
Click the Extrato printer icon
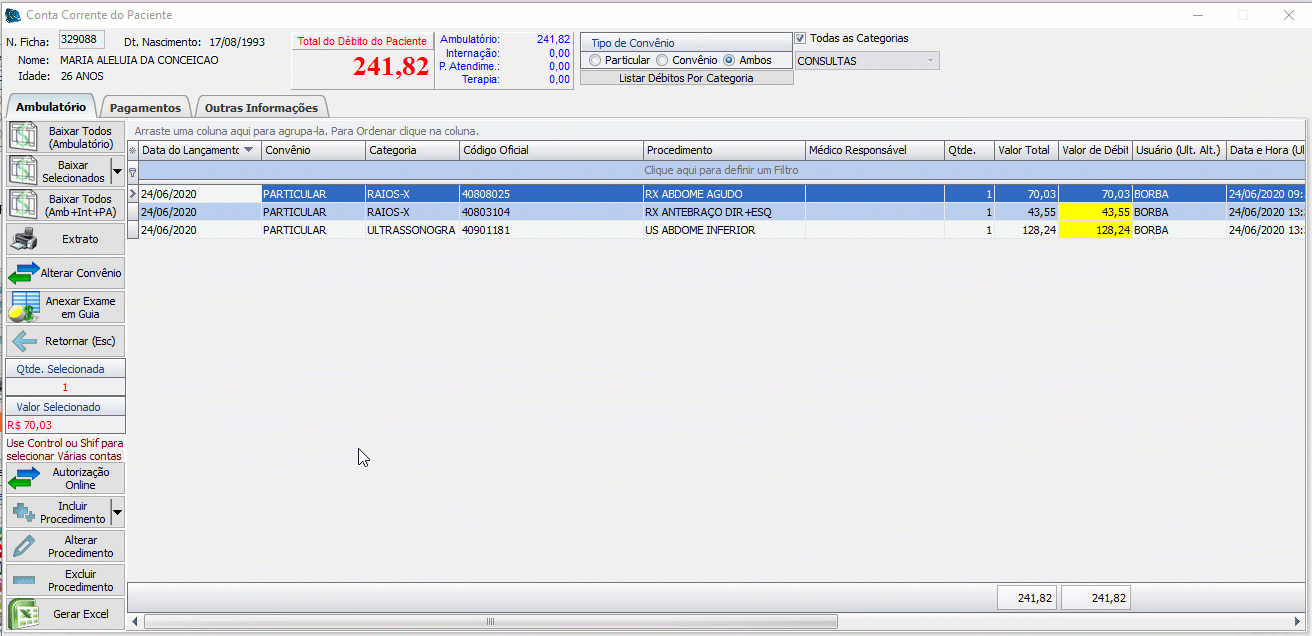tap(24, 239)
